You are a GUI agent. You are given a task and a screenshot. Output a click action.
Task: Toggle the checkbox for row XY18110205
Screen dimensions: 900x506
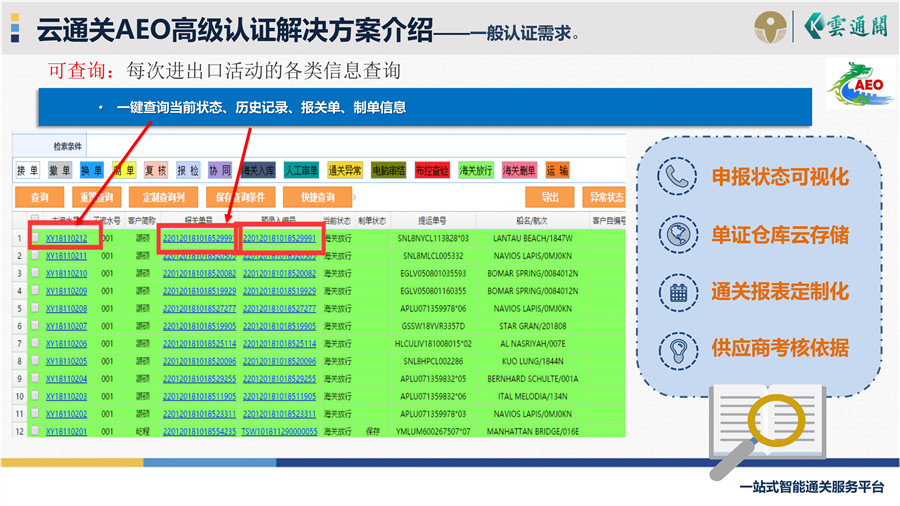click(35, 361)
